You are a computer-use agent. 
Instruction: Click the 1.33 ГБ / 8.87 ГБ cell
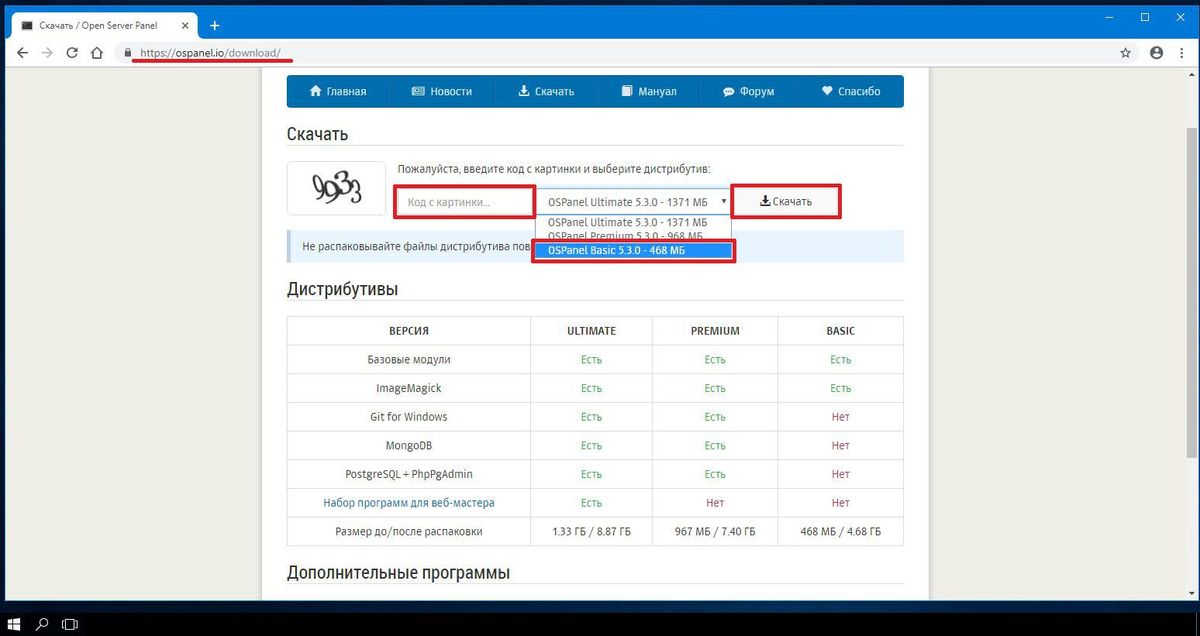click(591, 531)
